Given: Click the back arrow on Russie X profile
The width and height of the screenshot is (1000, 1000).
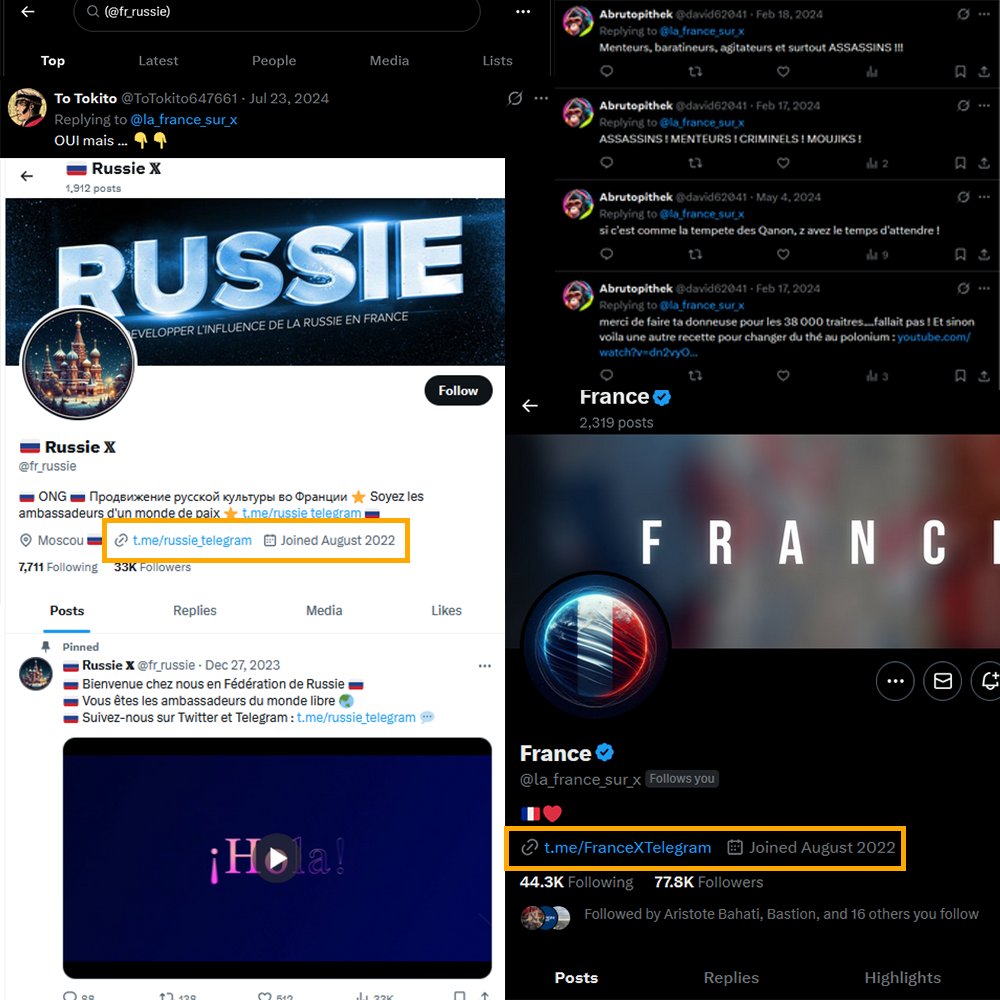Looking at the screenshot, I should (x=27, y=176).
